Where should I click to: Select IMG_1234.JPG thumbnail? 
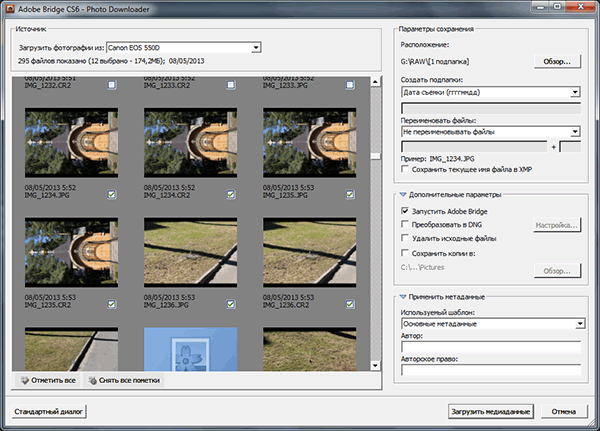[x=72, y=143]
